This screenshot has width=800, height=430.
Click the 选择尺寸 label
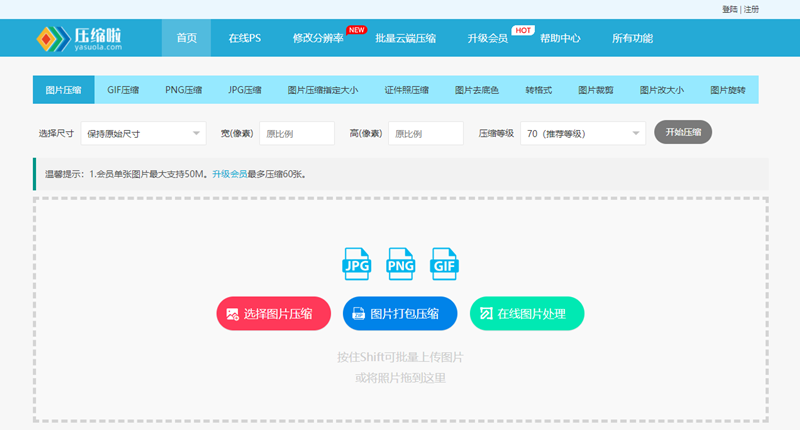[56, 133]
